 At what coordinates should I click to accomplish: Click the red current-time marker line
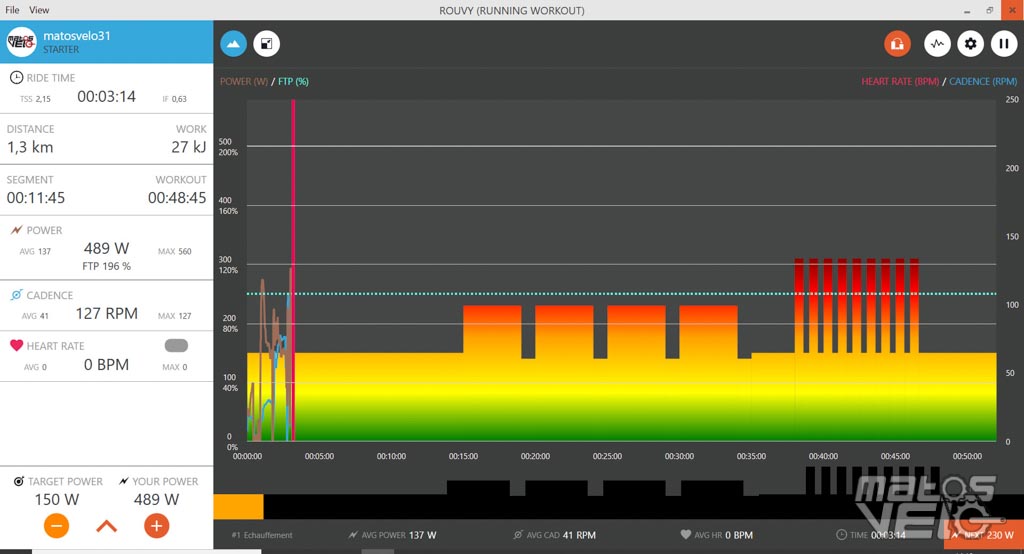click(x=293, y=270)
